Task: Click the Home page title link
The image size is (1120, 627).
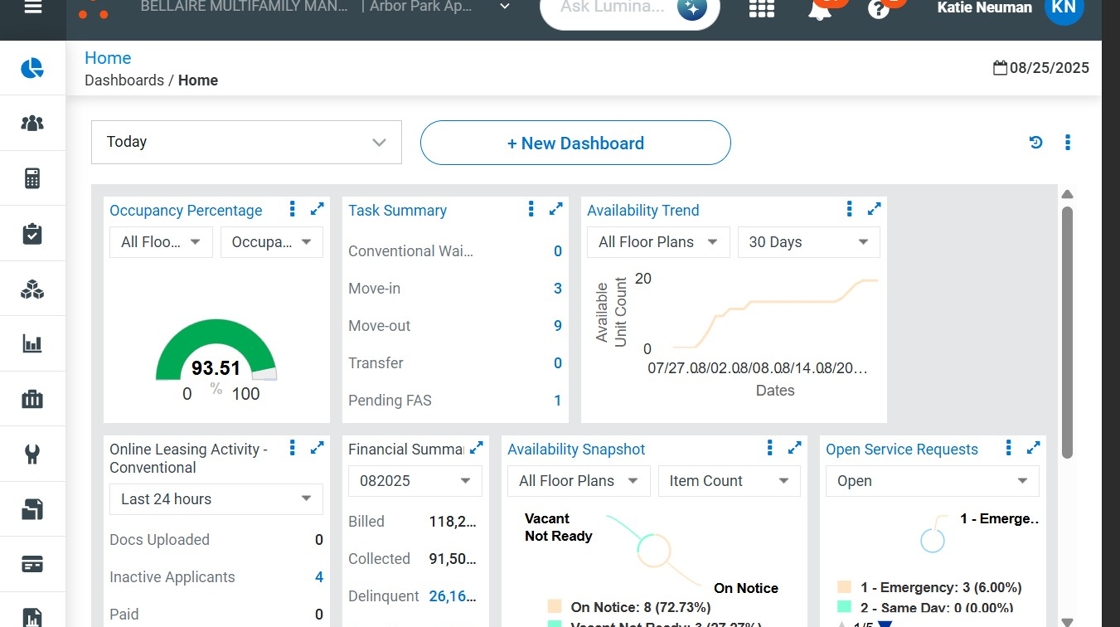Action: pos(108,58)
